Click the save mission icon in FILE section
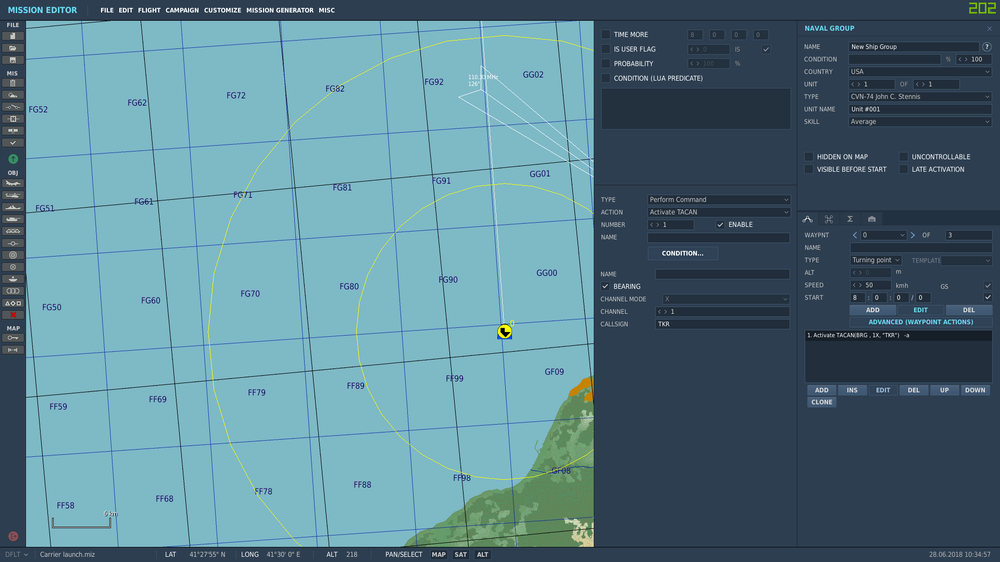The height and width of the screenshot is (562, 1000). tap(13, 59)
